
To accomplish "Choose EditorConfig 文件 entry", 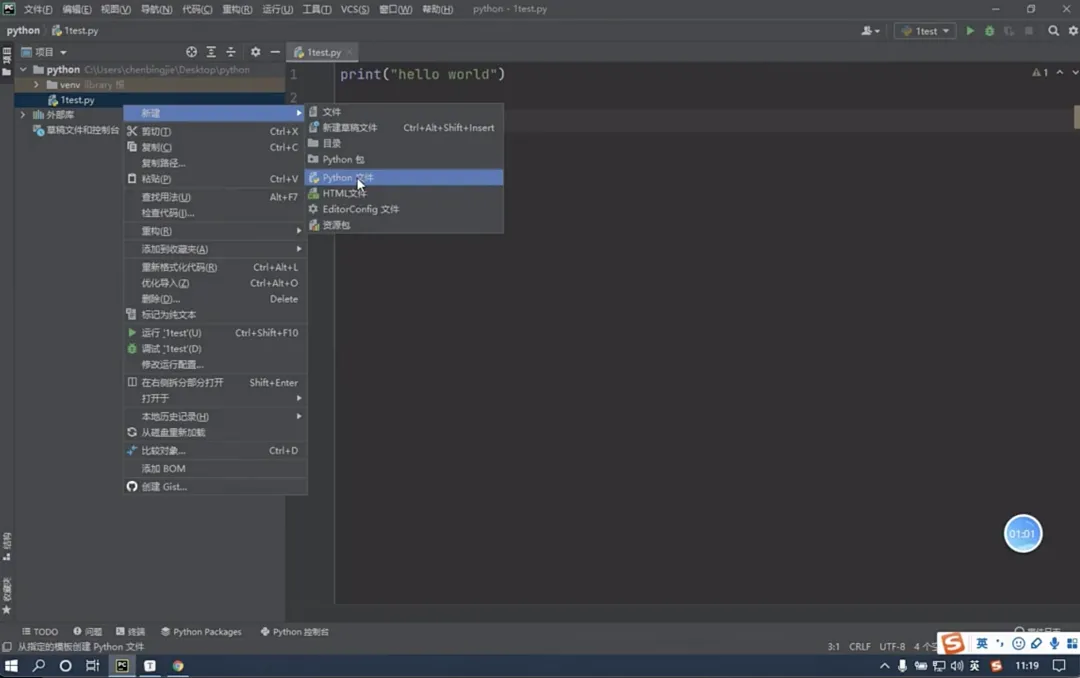I will tap(404, 209).
